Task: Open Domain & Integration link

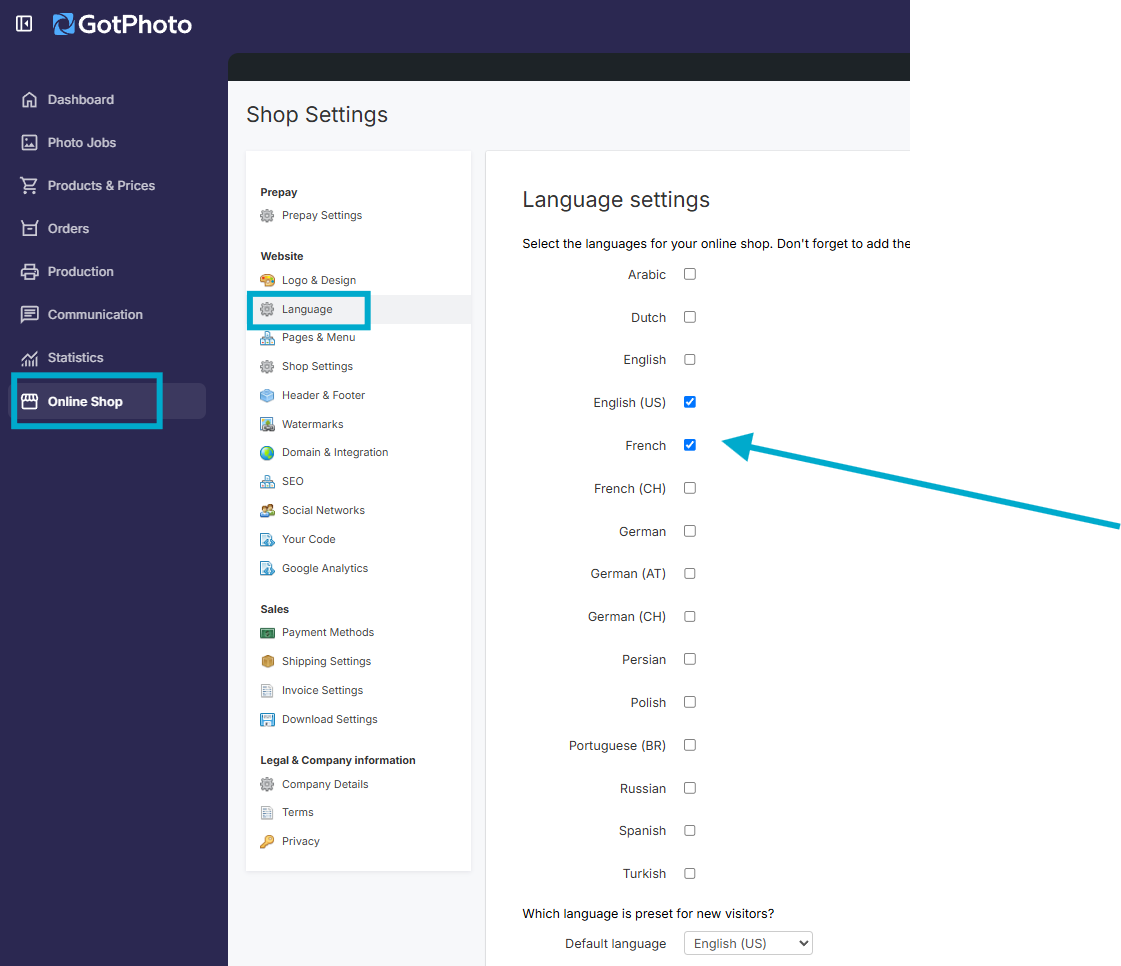Action: click(x=335, y=452)
